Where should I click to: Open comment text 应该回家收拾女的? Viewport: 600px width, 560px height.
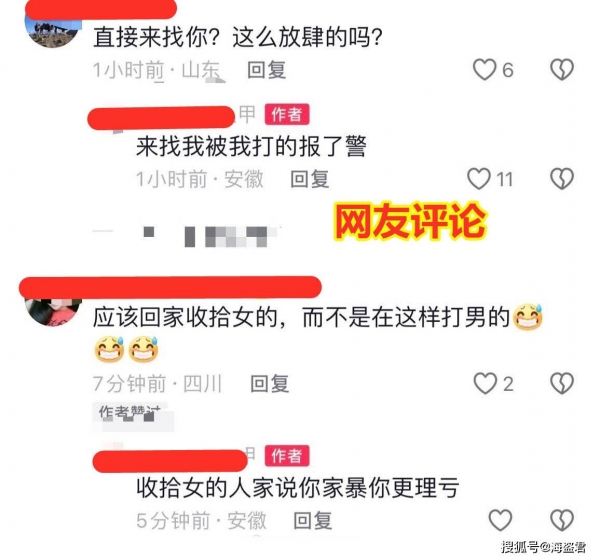(185, 318)
